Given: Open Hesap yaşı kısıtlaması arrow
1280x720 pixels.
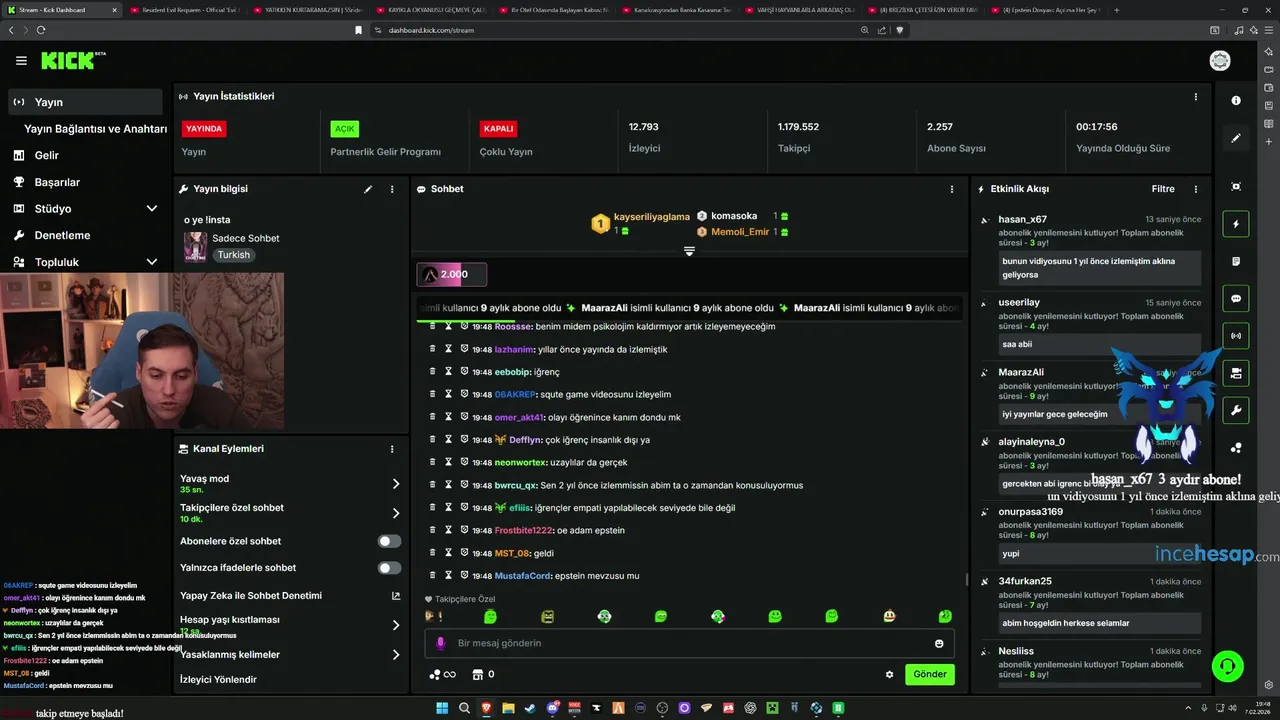Looking at the screenshot, I should 395,625.
